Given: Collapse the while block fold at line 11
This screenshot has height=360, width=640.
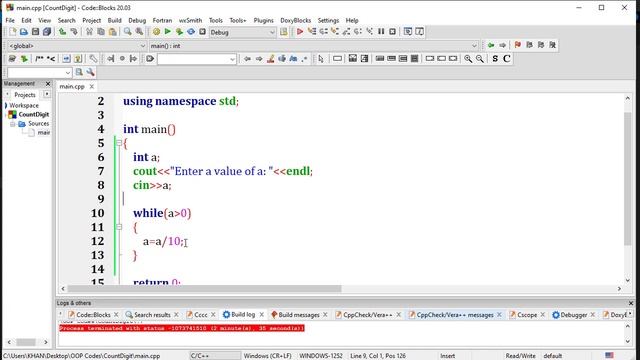Looking at the screenshot, I should [x=119, y=227].
